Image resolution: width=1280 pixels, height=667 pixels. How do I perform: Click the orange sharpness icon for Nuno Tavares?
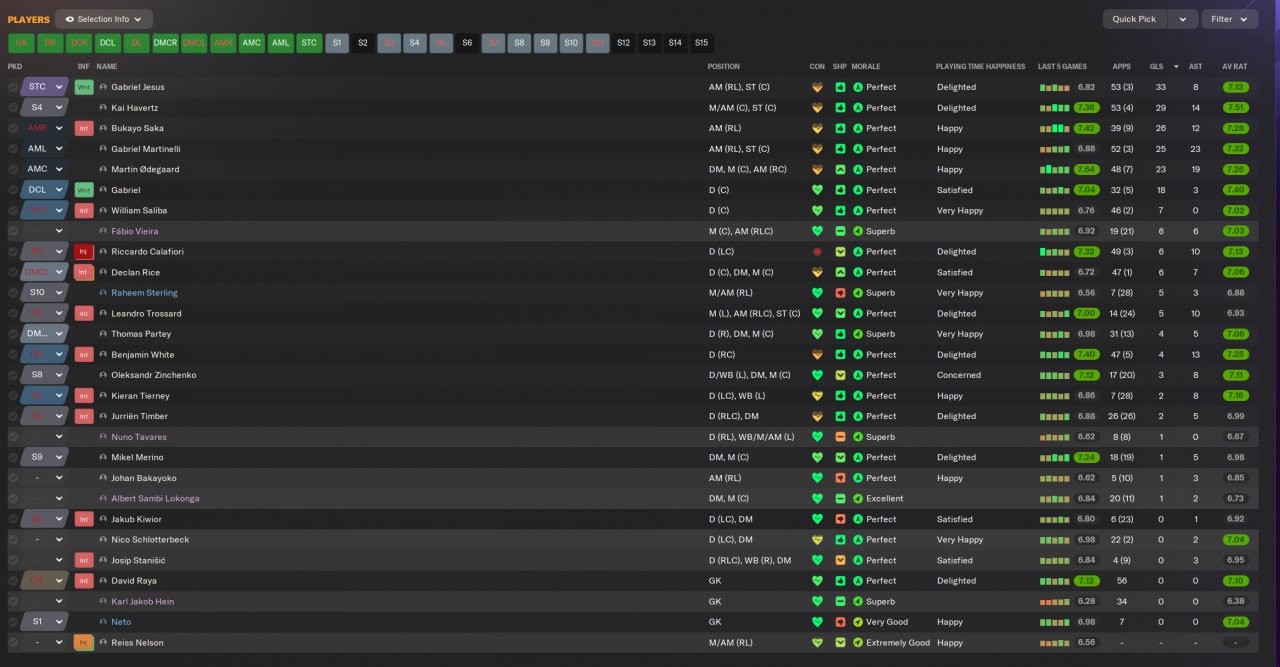pyautogui.click(x=840, y=437)
